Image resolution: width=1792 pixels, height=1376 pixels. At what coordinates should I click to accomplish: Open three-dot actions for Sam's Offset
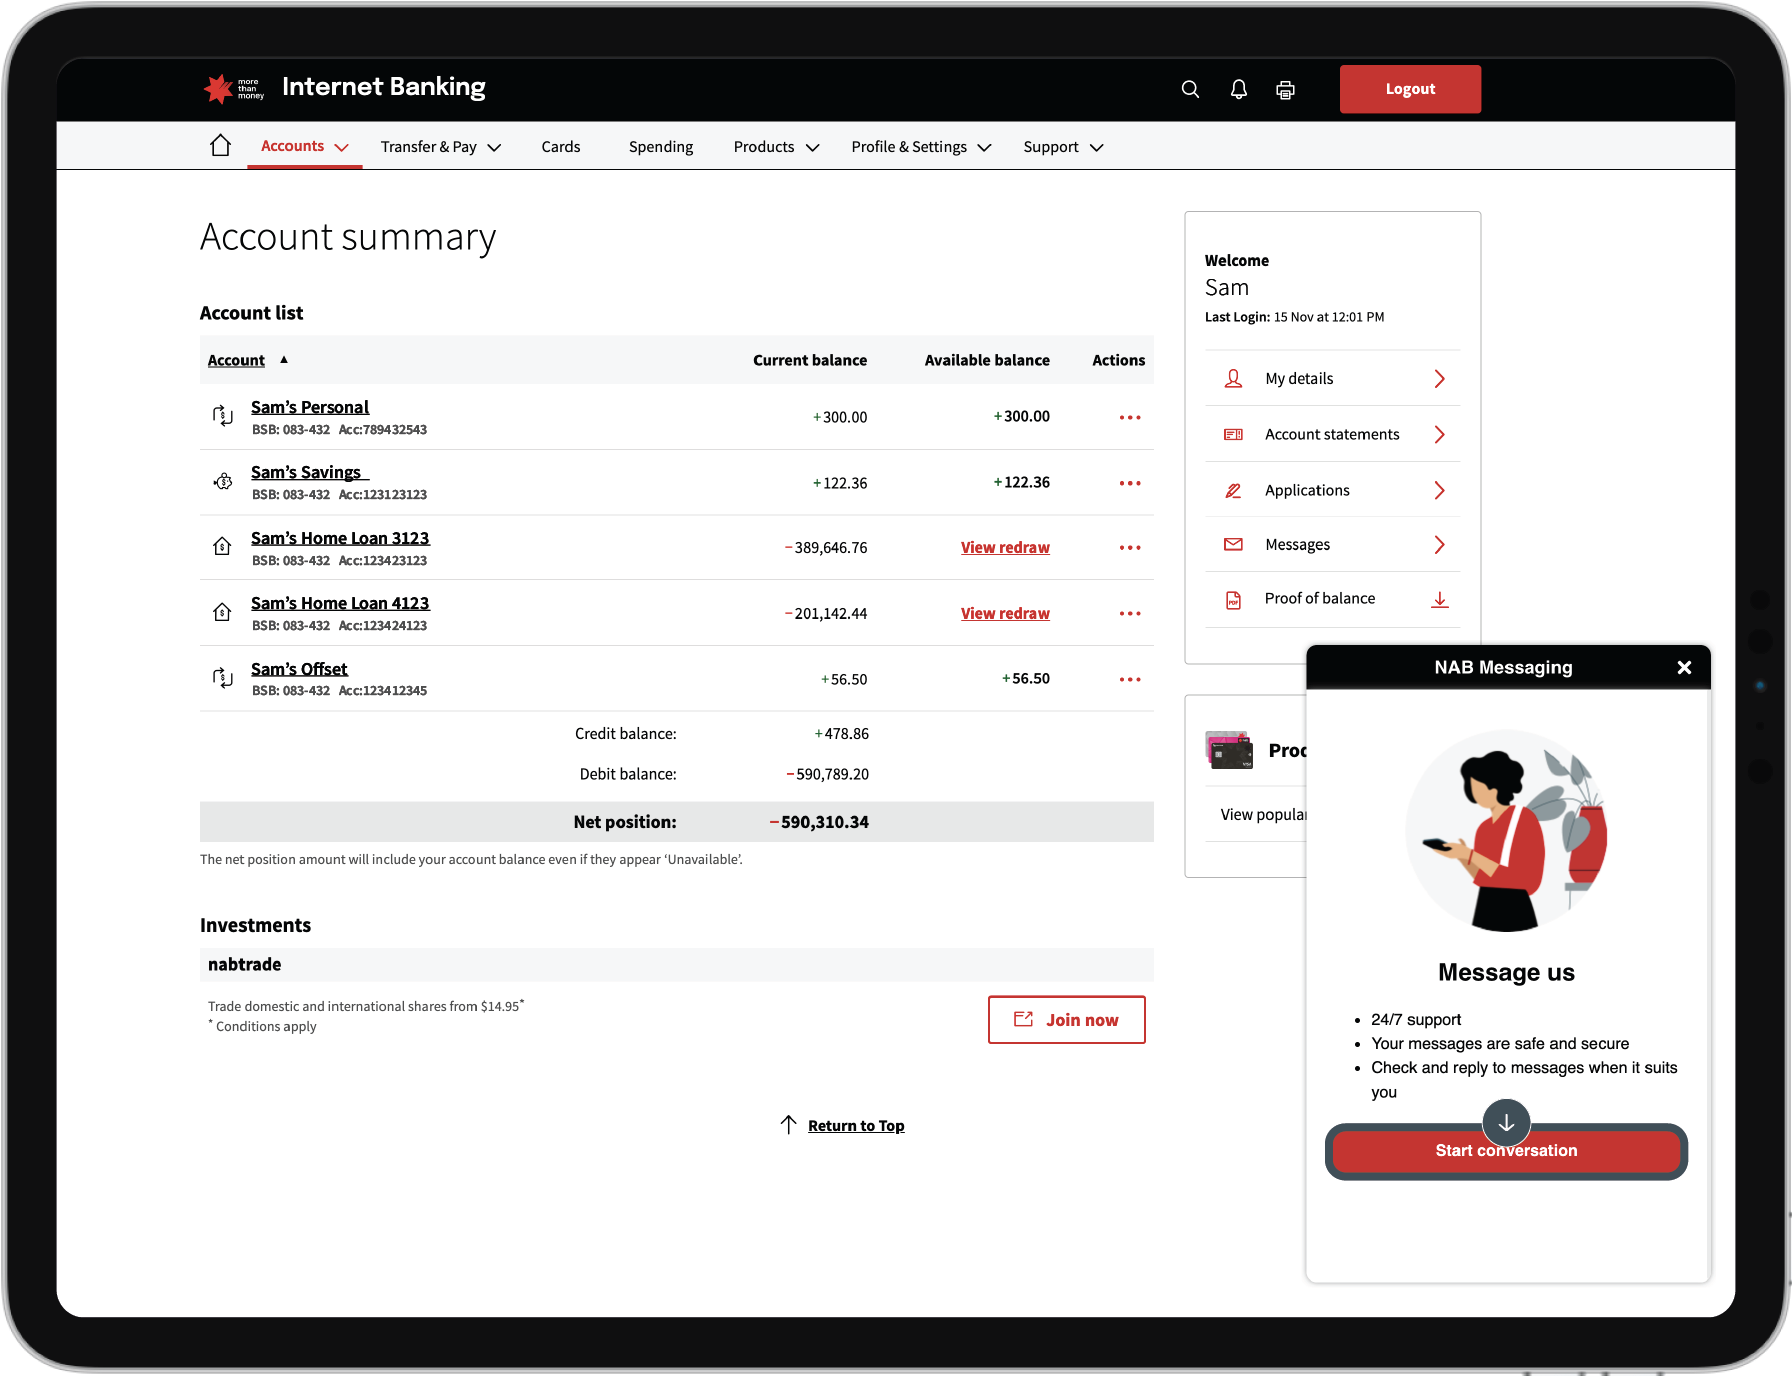point(1129,680)
